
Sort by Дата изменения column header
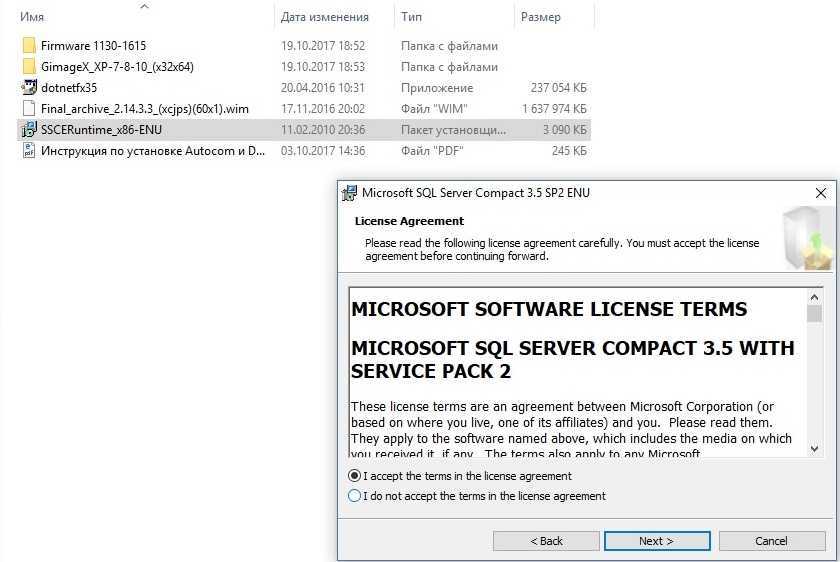tap(324, 17)
